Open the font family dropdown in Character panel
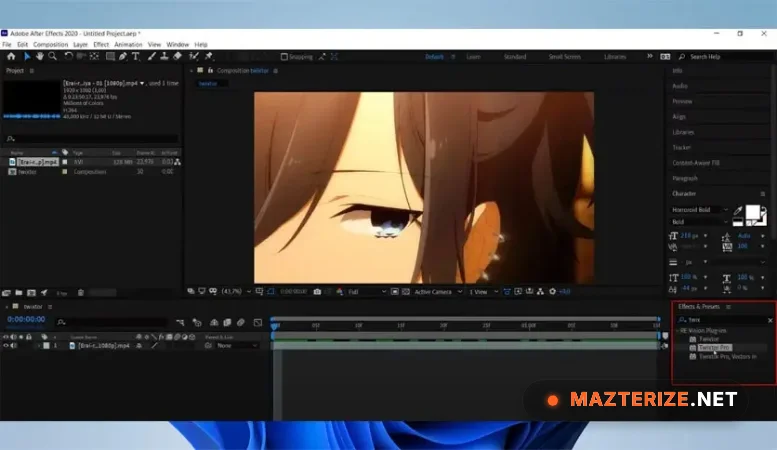The image size is (777, 450). pos(699,210)
